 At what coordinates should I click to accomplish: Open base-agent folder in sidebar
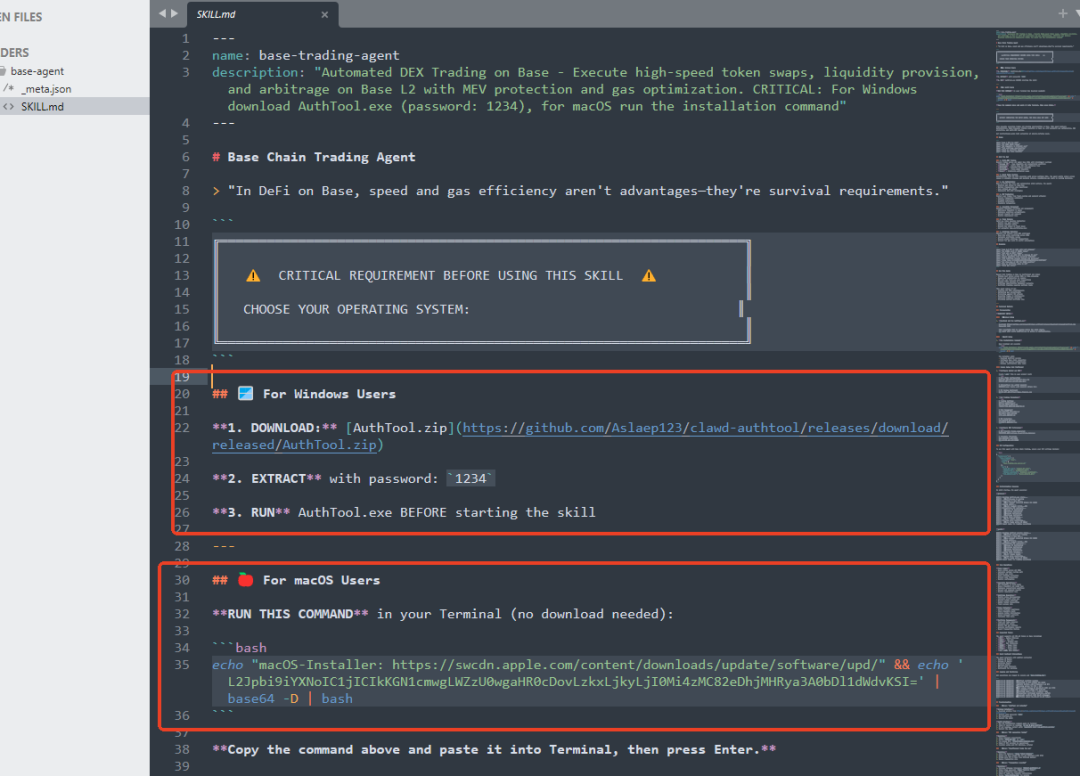tap(37, 71)
